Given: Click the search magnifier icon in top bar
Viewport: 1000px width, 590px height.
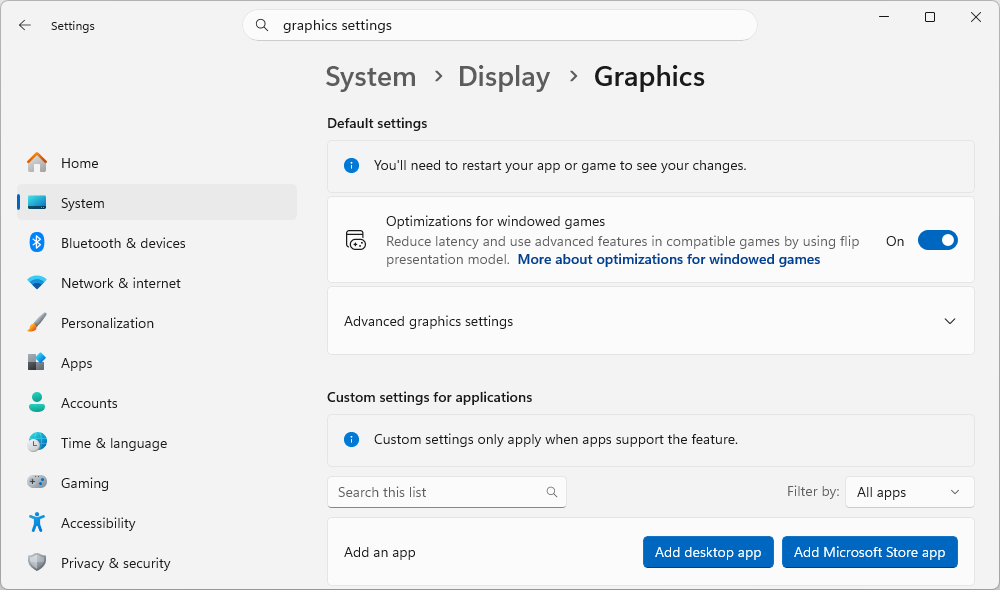Looking at the screenshot, I should point(261,25).
